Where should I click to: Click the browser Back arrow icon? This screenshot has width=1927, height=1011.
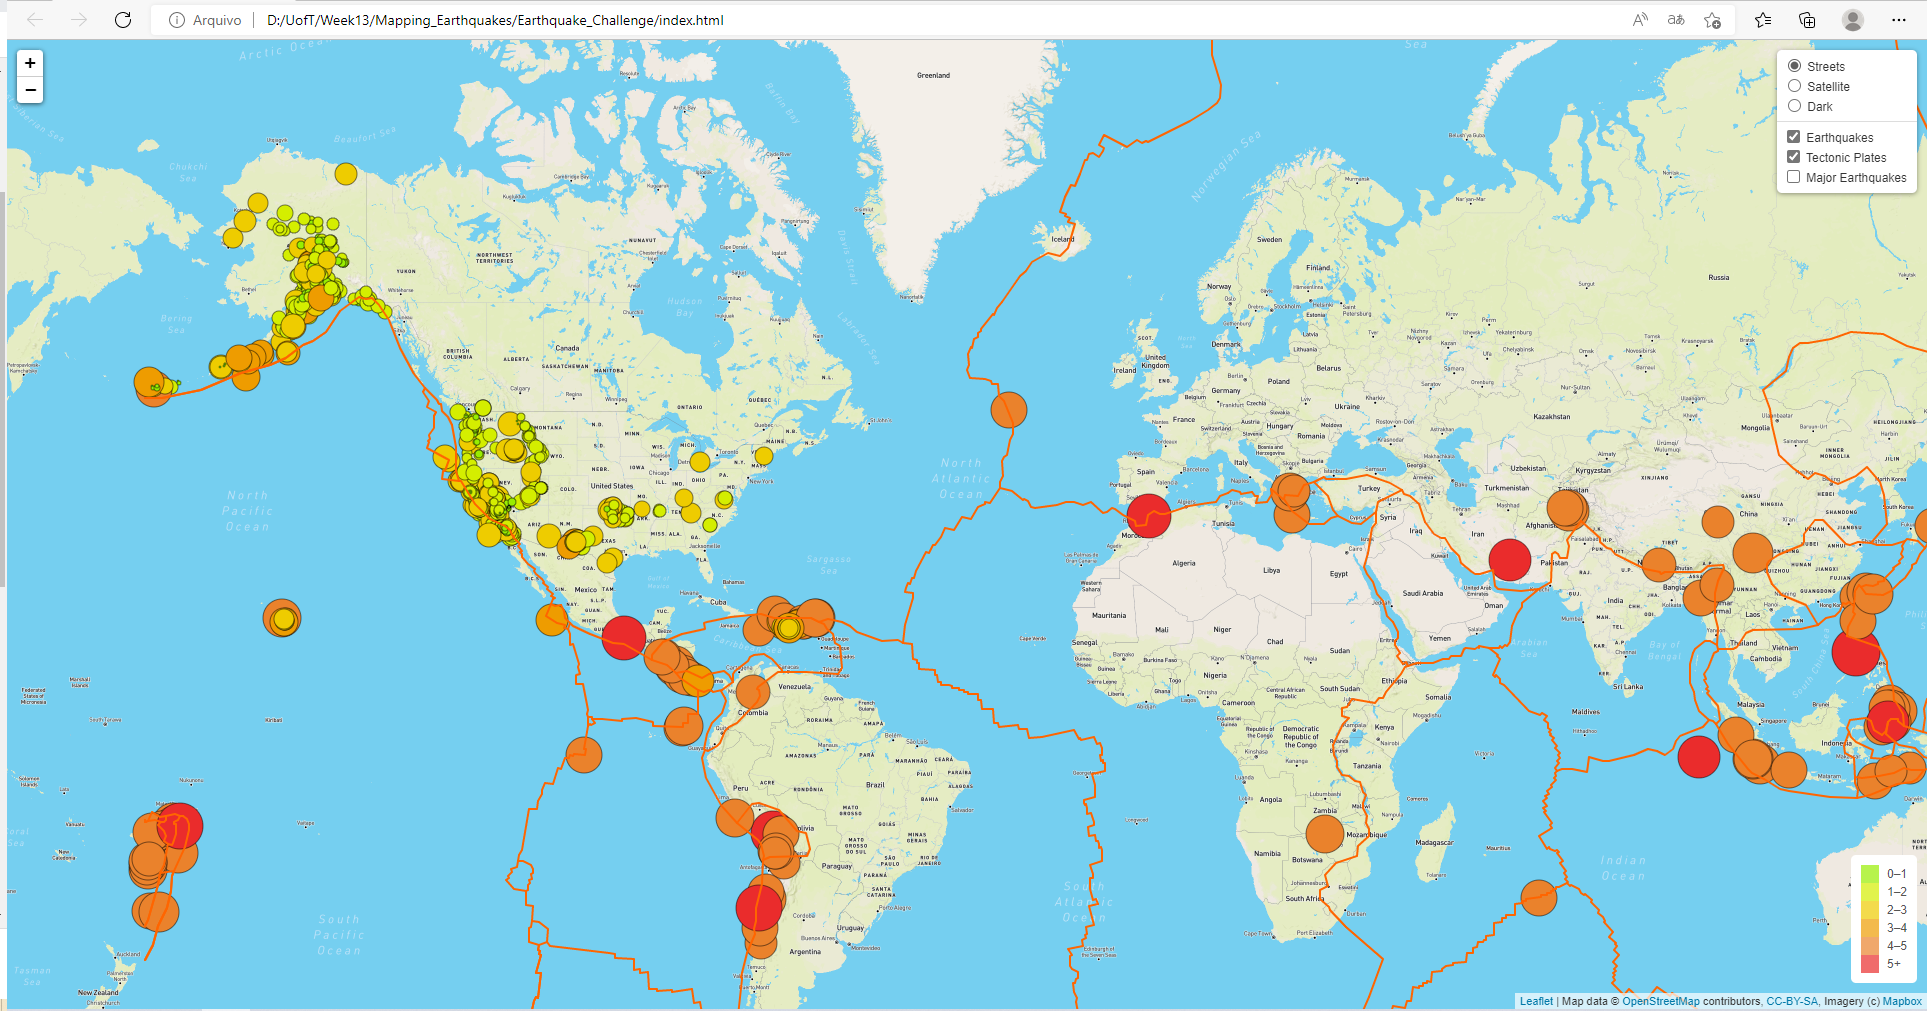pyautogui.click(x=36, y=19)
